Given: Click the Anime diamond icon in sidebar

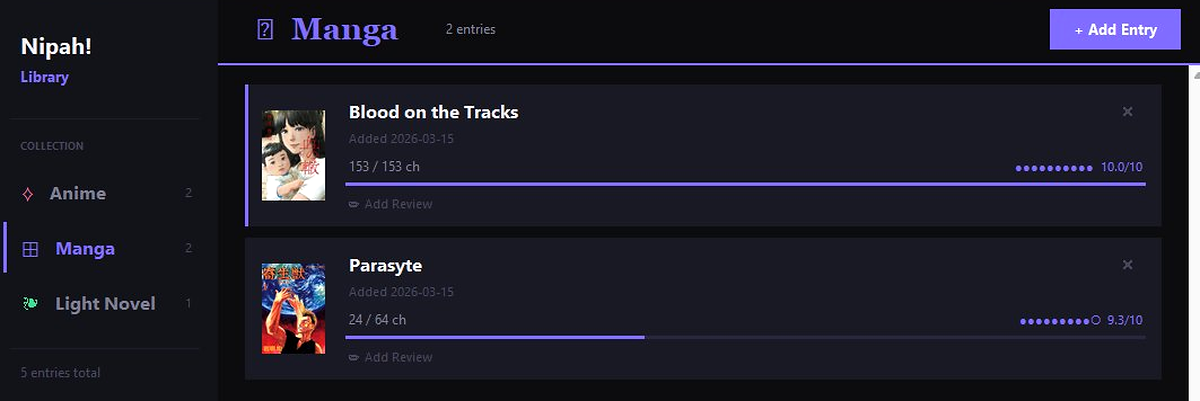Looking at the screenshot, I should point(28,194).
